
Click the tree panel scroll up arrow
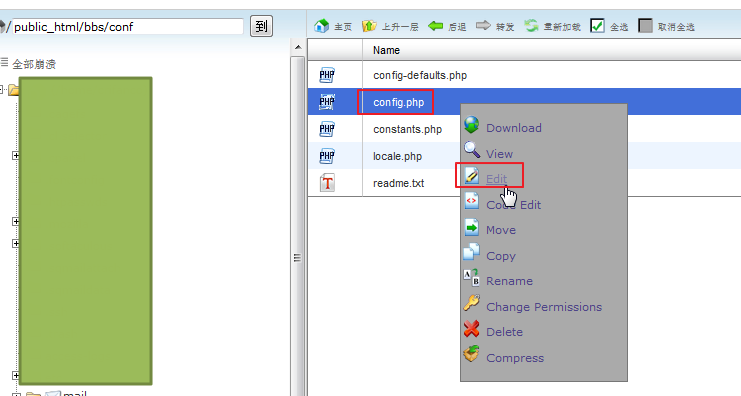coord(298,47)
